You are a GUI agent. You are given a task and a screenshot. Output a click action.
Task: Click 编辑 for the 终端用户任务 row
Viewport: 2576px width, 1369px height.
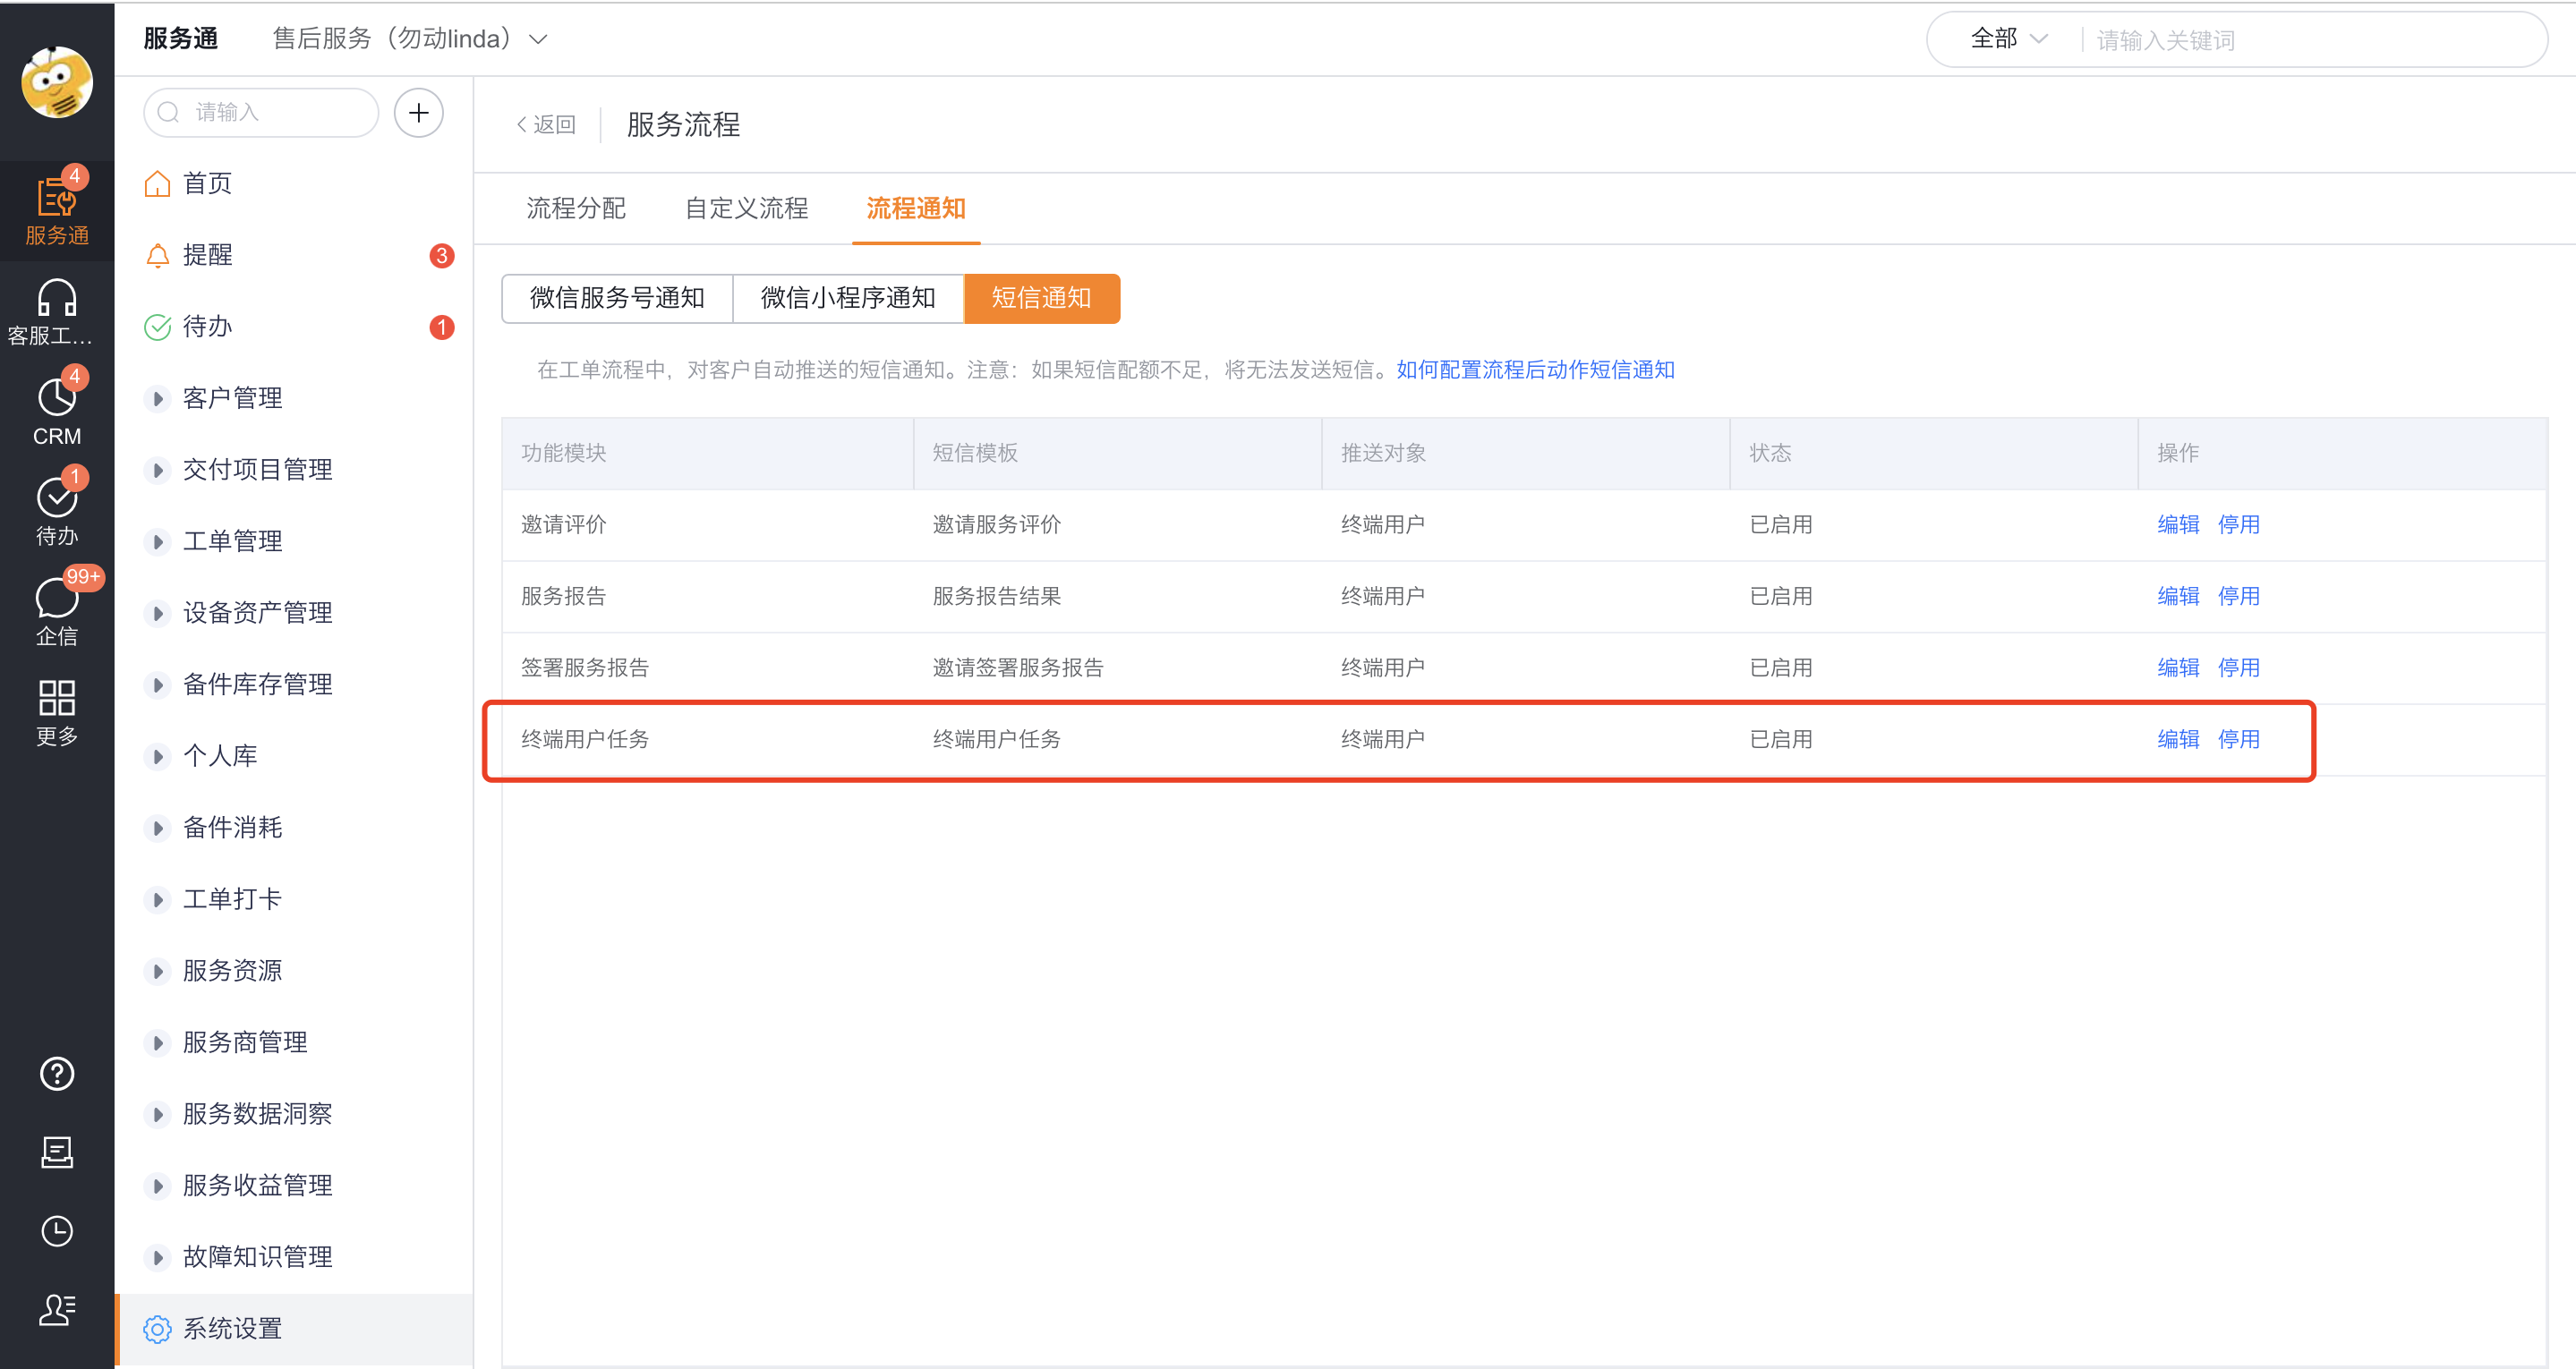(x=2177, y=739)
